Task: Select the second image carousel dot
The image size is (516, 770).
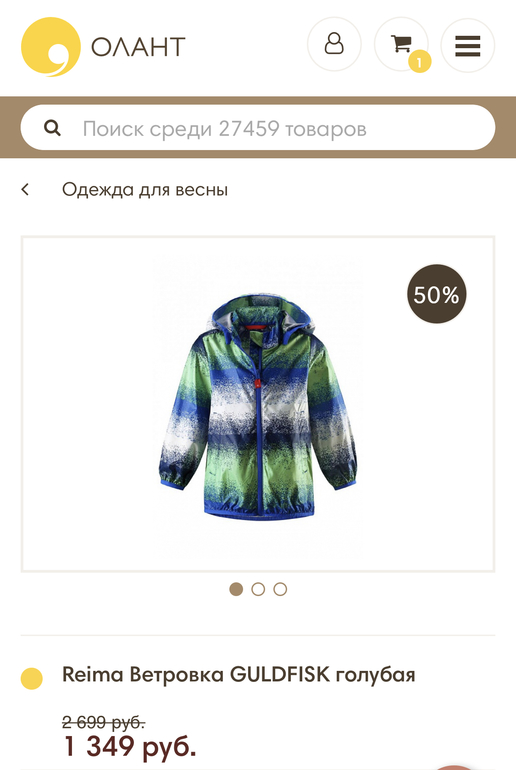Action: (x=258, y=589)
